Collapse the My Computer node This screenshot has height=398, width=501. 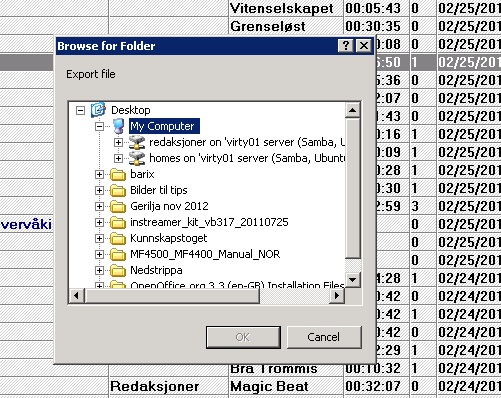(x=99, y=126)
